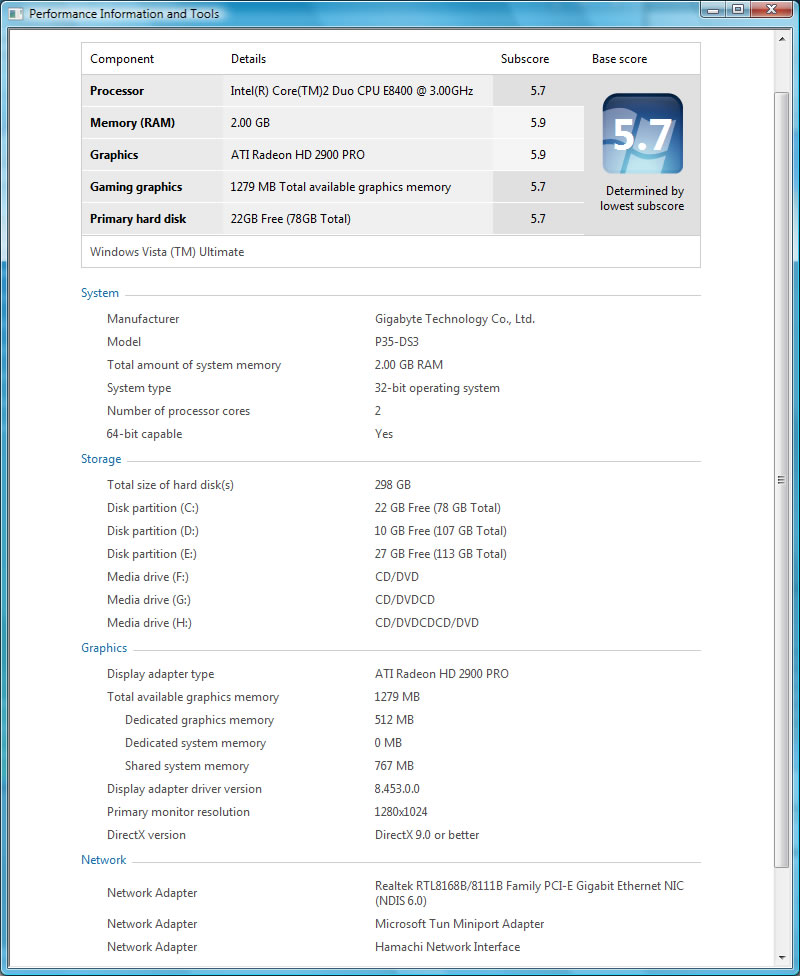Image resolution: width=800 pixels, height=976 pixels.
Task: Click the Component column header
Action: (x=122, y=59)
